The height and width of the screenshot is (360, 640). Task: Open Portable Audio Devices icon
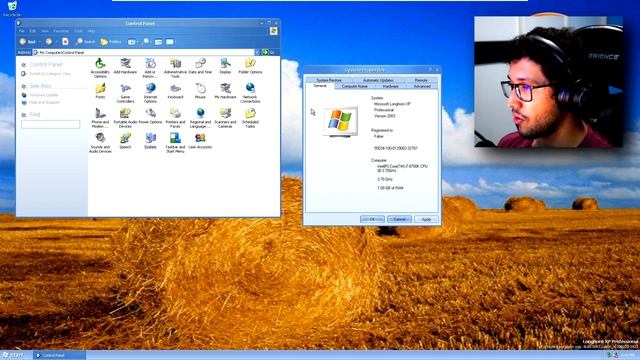[125, 118]
